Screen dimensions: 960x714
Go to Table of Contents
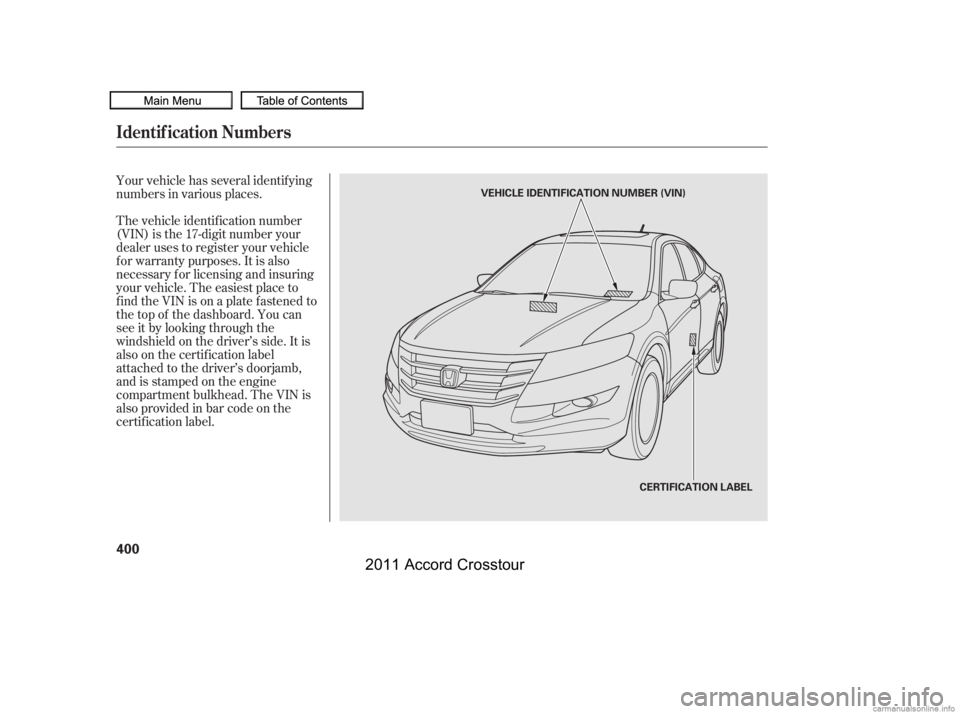(x=302, y=100)
